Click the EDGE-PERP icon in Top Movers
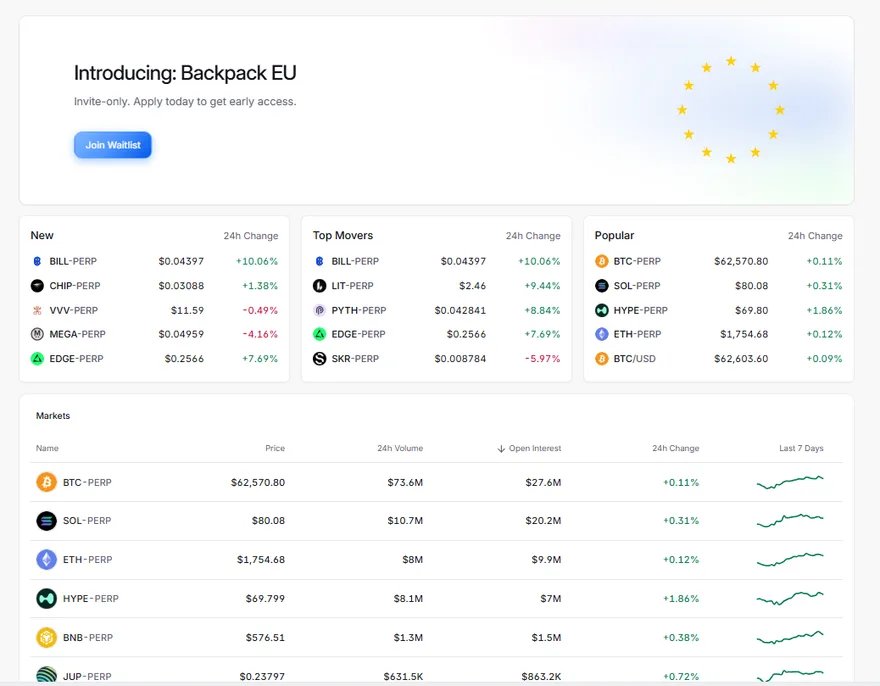Screen dimensions: 880x686 (319, 334)
